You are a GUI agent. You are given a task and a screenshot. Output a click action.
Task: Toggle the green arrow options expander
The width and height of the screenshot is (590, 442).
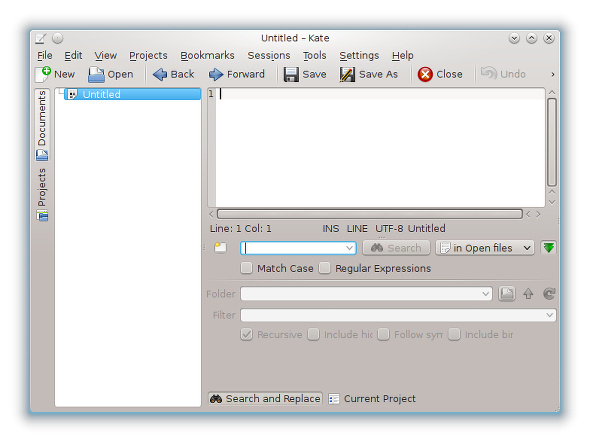[549, 248]
